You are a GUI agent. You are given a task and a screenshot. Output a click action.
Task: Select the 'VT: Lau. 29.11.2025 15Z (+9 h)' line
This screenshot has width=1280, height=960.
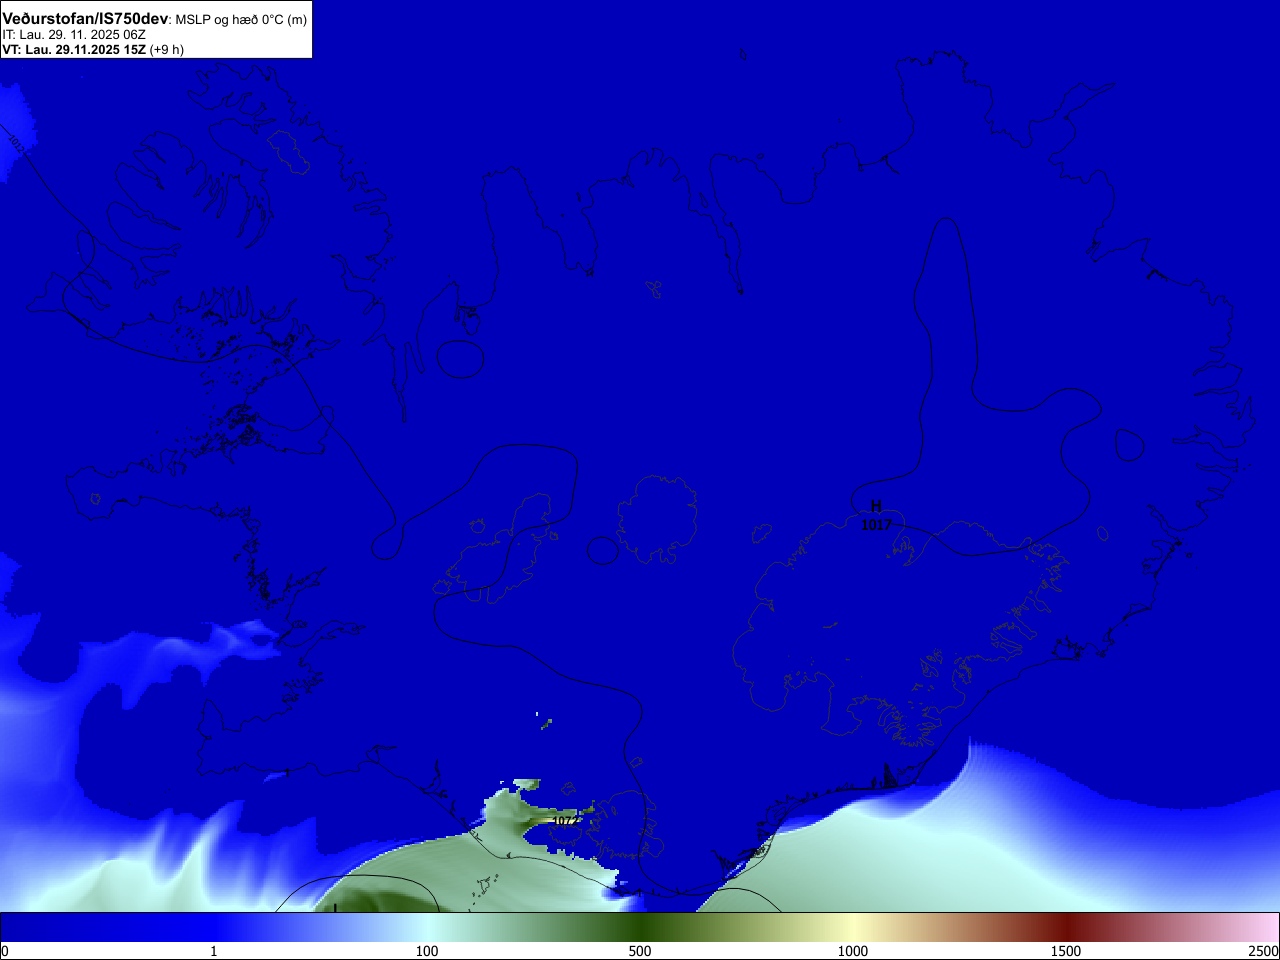point(93,49)
